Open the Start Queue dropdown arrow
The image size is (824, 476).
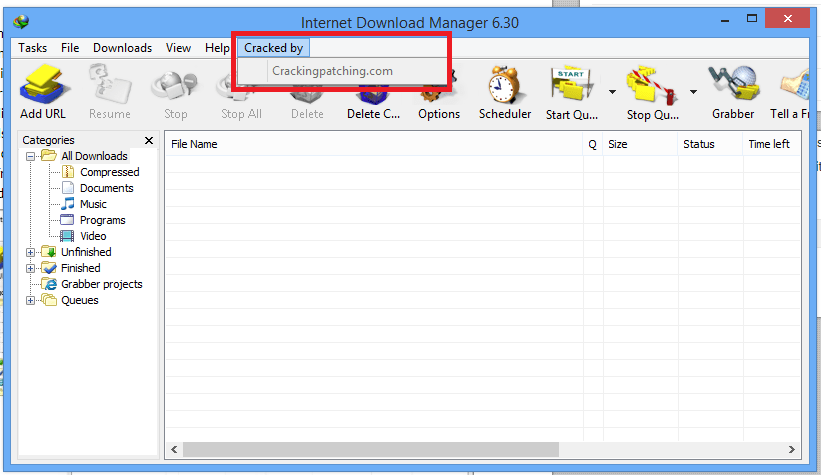(612, 92)
